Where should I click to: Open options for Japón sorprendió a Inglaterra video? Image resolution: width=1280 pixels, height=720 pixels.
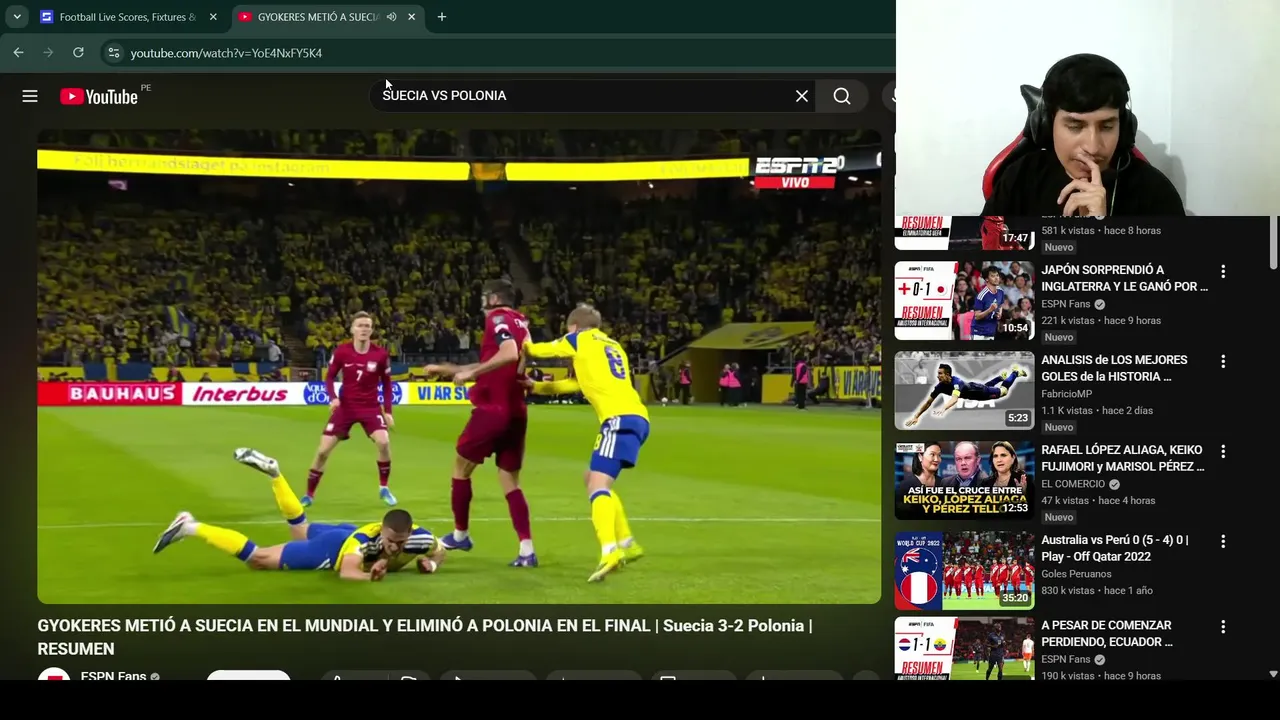pos(1222,272)
